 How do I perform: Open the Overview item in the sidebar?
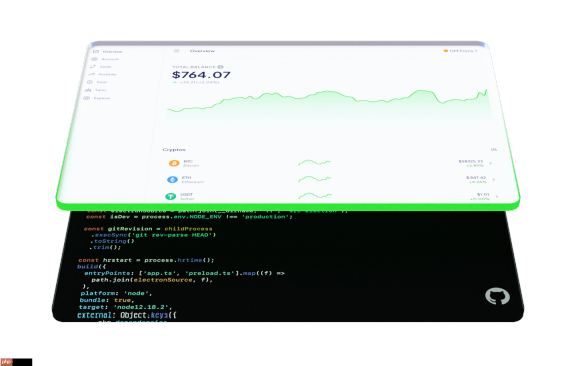(112, 52)
